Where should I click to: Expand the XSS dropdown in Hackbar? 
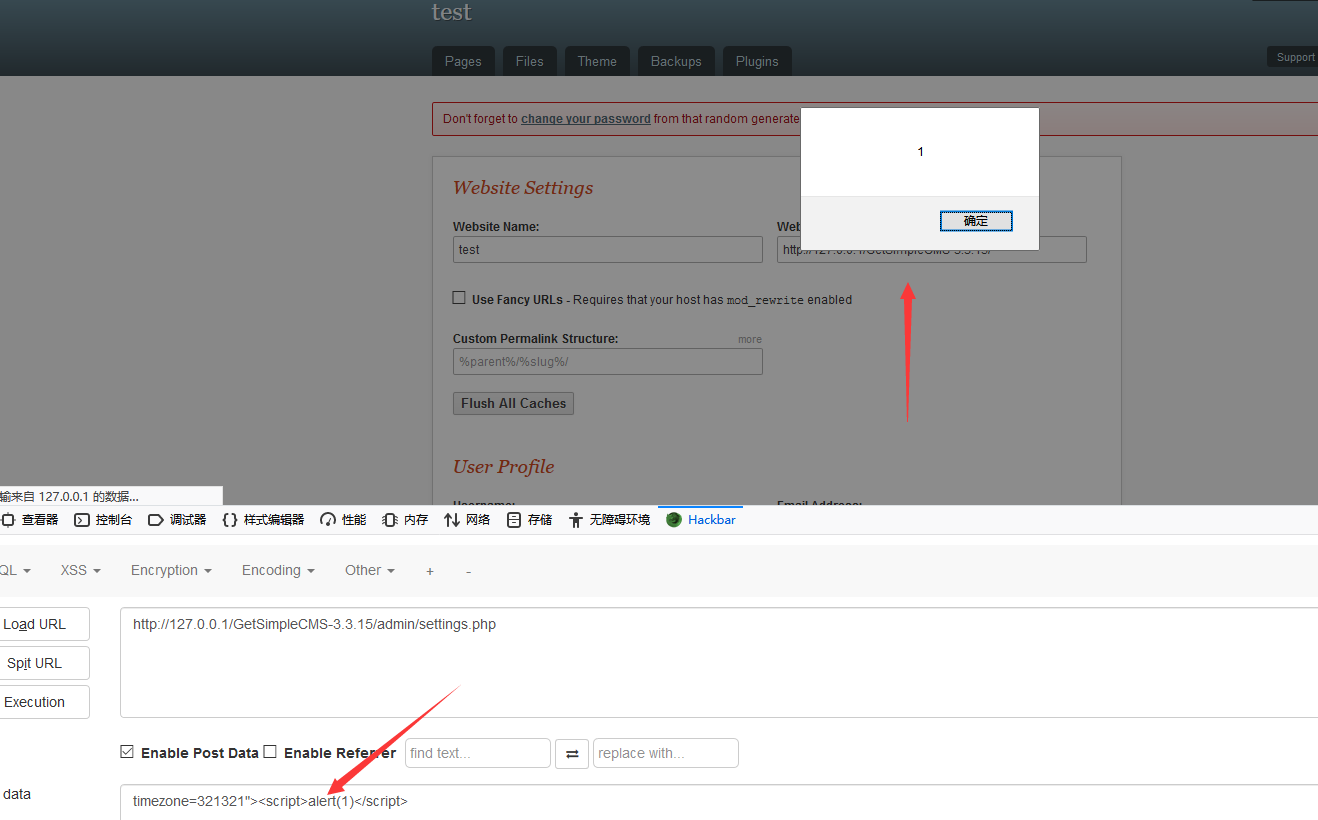[x=80, y=570]
